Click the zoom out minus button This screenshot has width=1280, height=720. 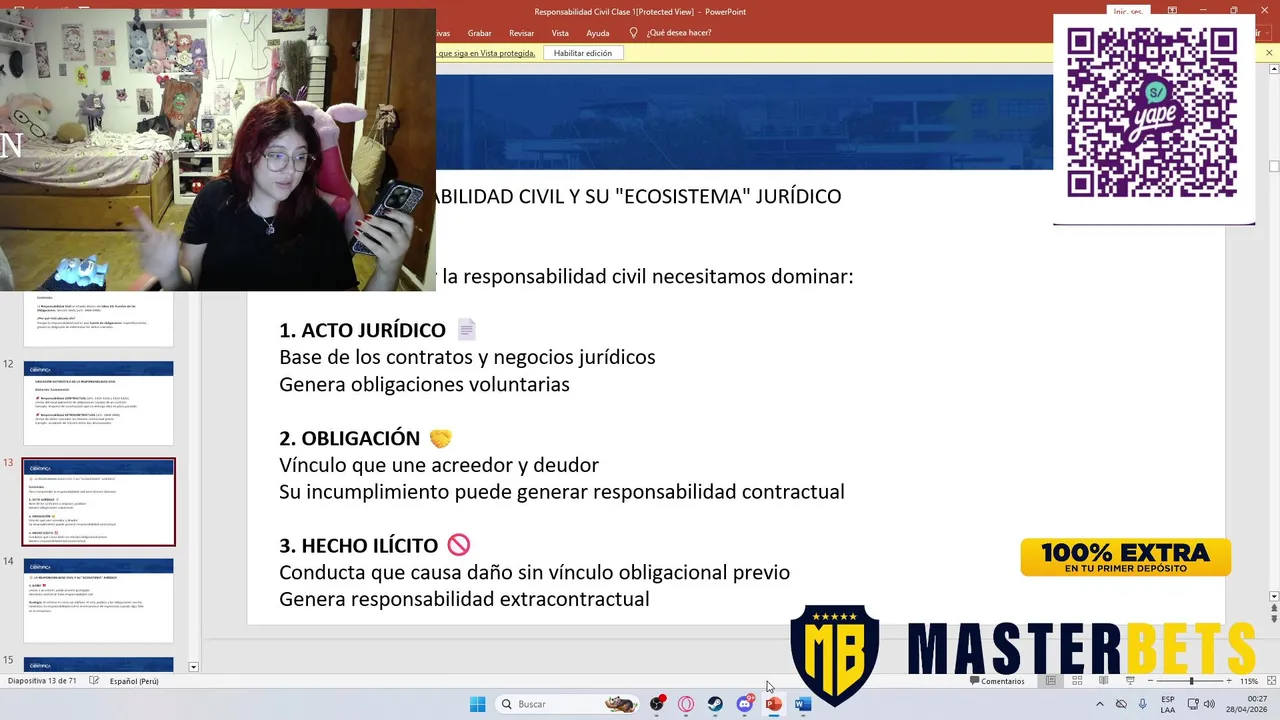[1149, 681]
